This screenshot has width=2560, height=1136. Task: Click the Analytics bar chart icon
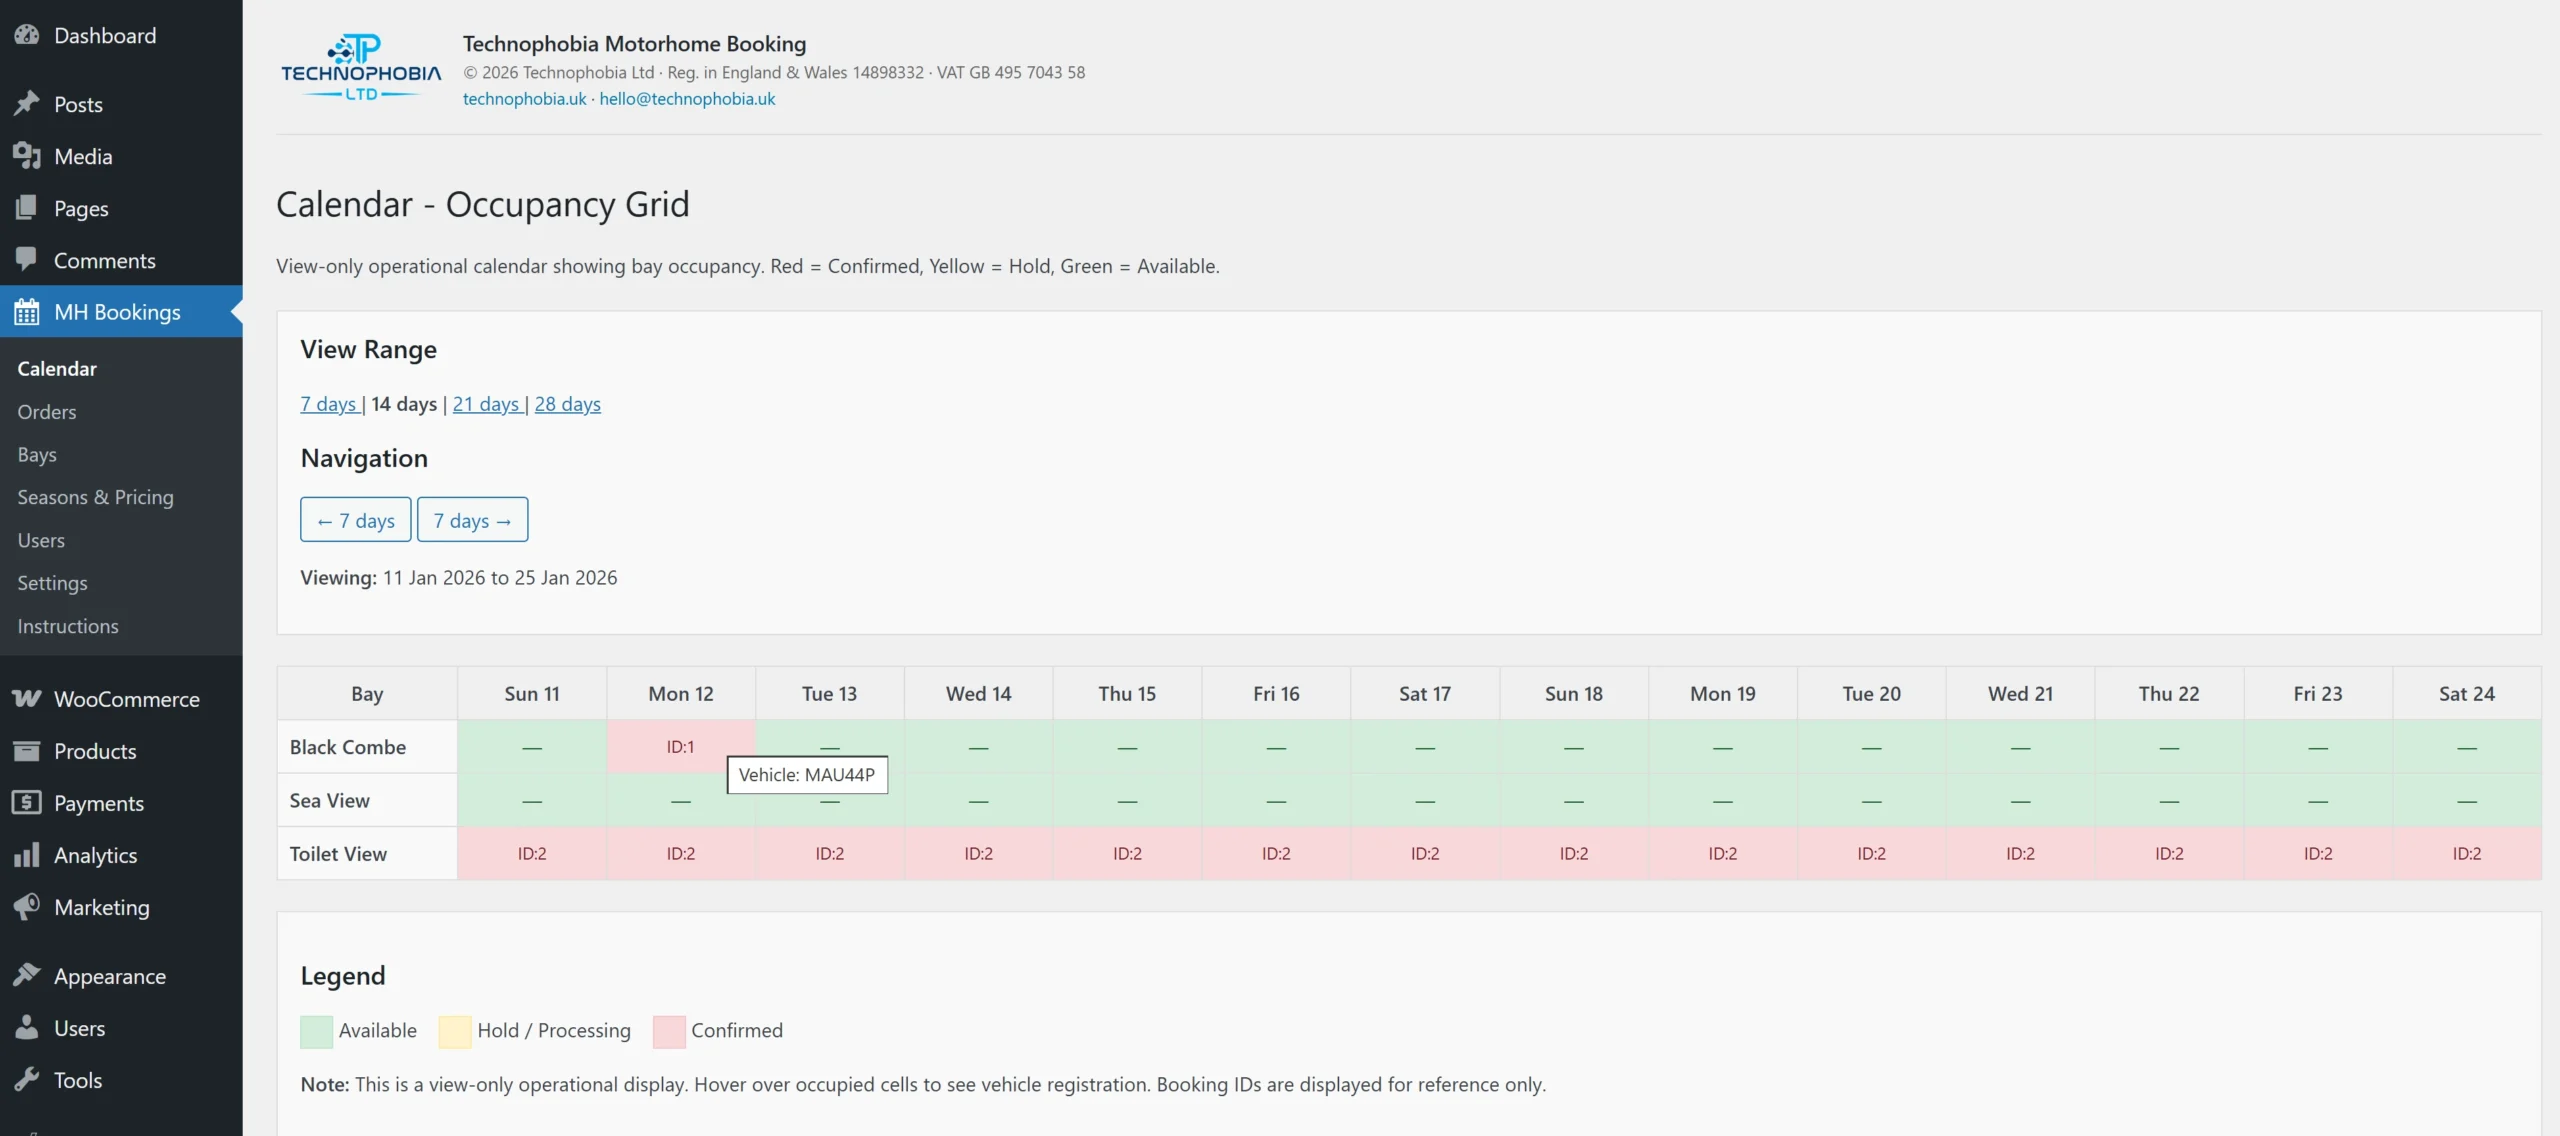[x=27, y=855]
